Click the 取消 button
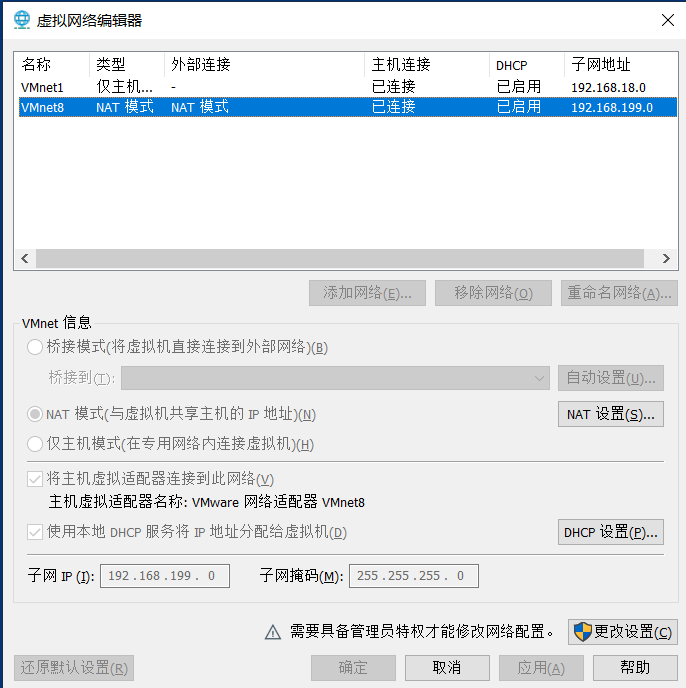This screenshot has width=686, height=688. click(x=447, y=668)
